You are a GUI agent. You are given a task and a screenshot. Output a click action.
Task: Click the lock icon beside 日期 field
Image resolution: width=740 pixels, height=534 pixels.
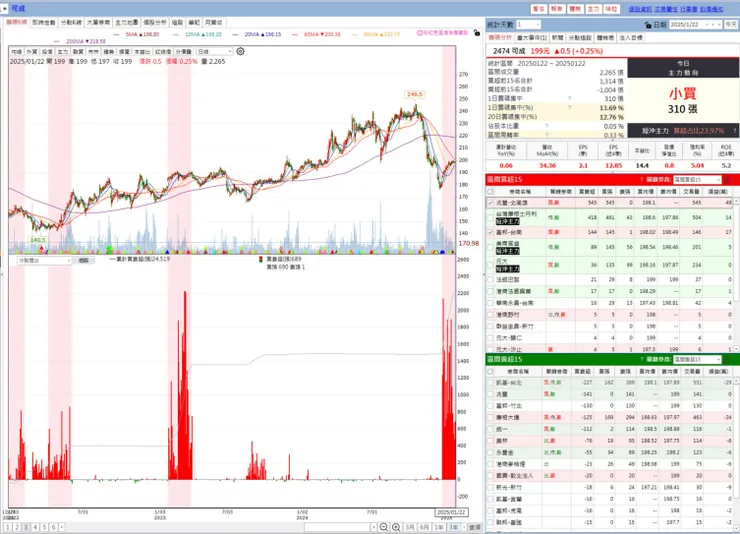(648, 25)
